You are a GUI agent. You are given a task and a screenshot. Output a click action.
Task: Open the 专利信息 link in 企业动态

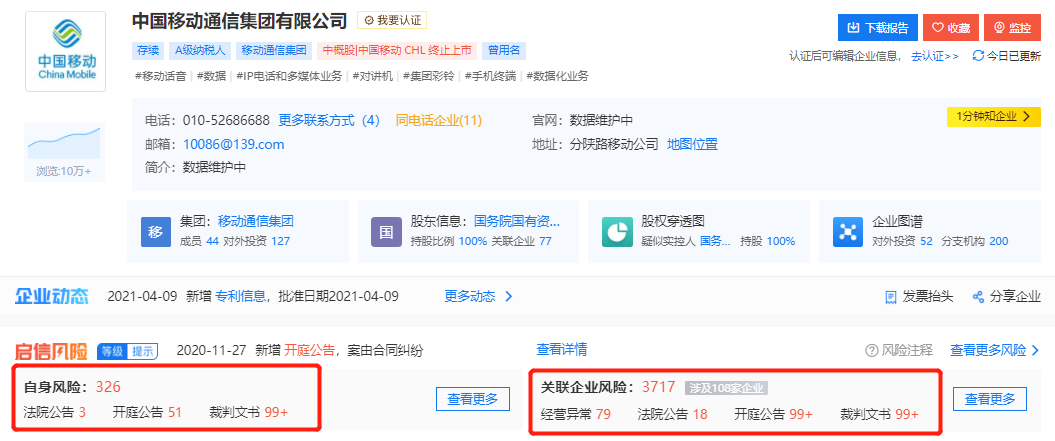pos(240,296)
